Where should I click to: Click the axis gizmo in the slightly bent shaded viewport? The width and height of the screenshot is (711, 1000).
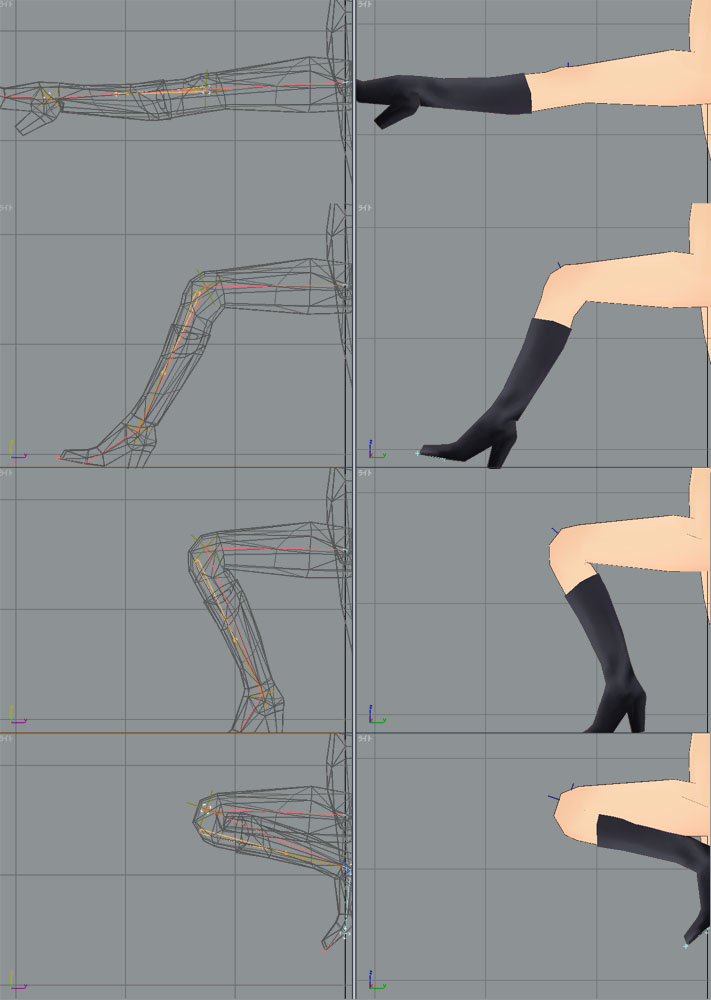374,448
